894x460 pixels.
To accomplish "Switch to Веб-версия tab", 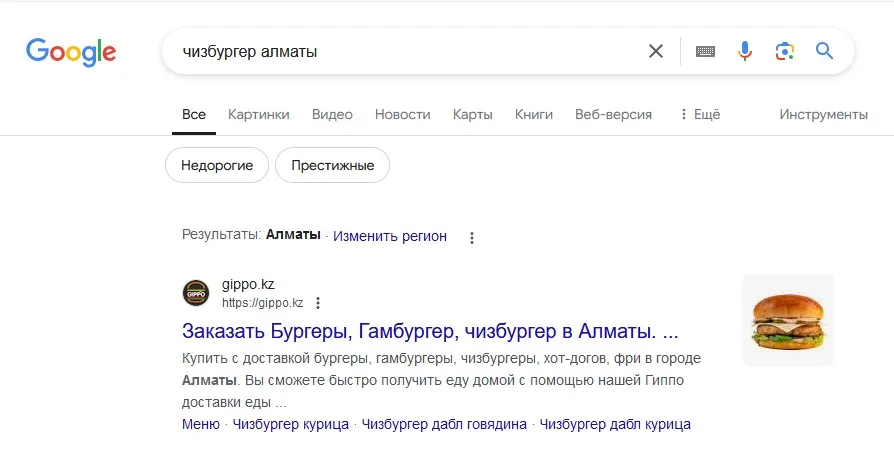I will 613,115.
